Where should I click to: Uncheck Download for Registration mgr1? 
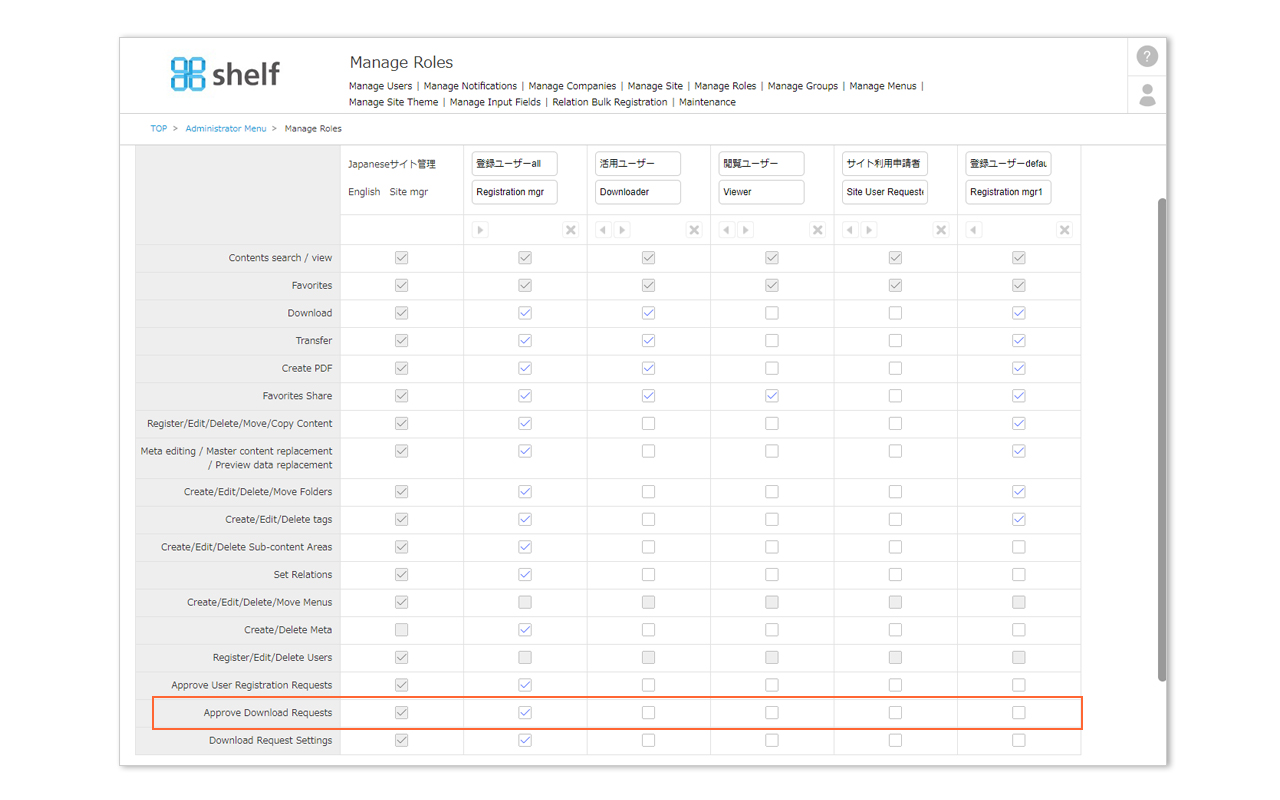pos(1018,313)
